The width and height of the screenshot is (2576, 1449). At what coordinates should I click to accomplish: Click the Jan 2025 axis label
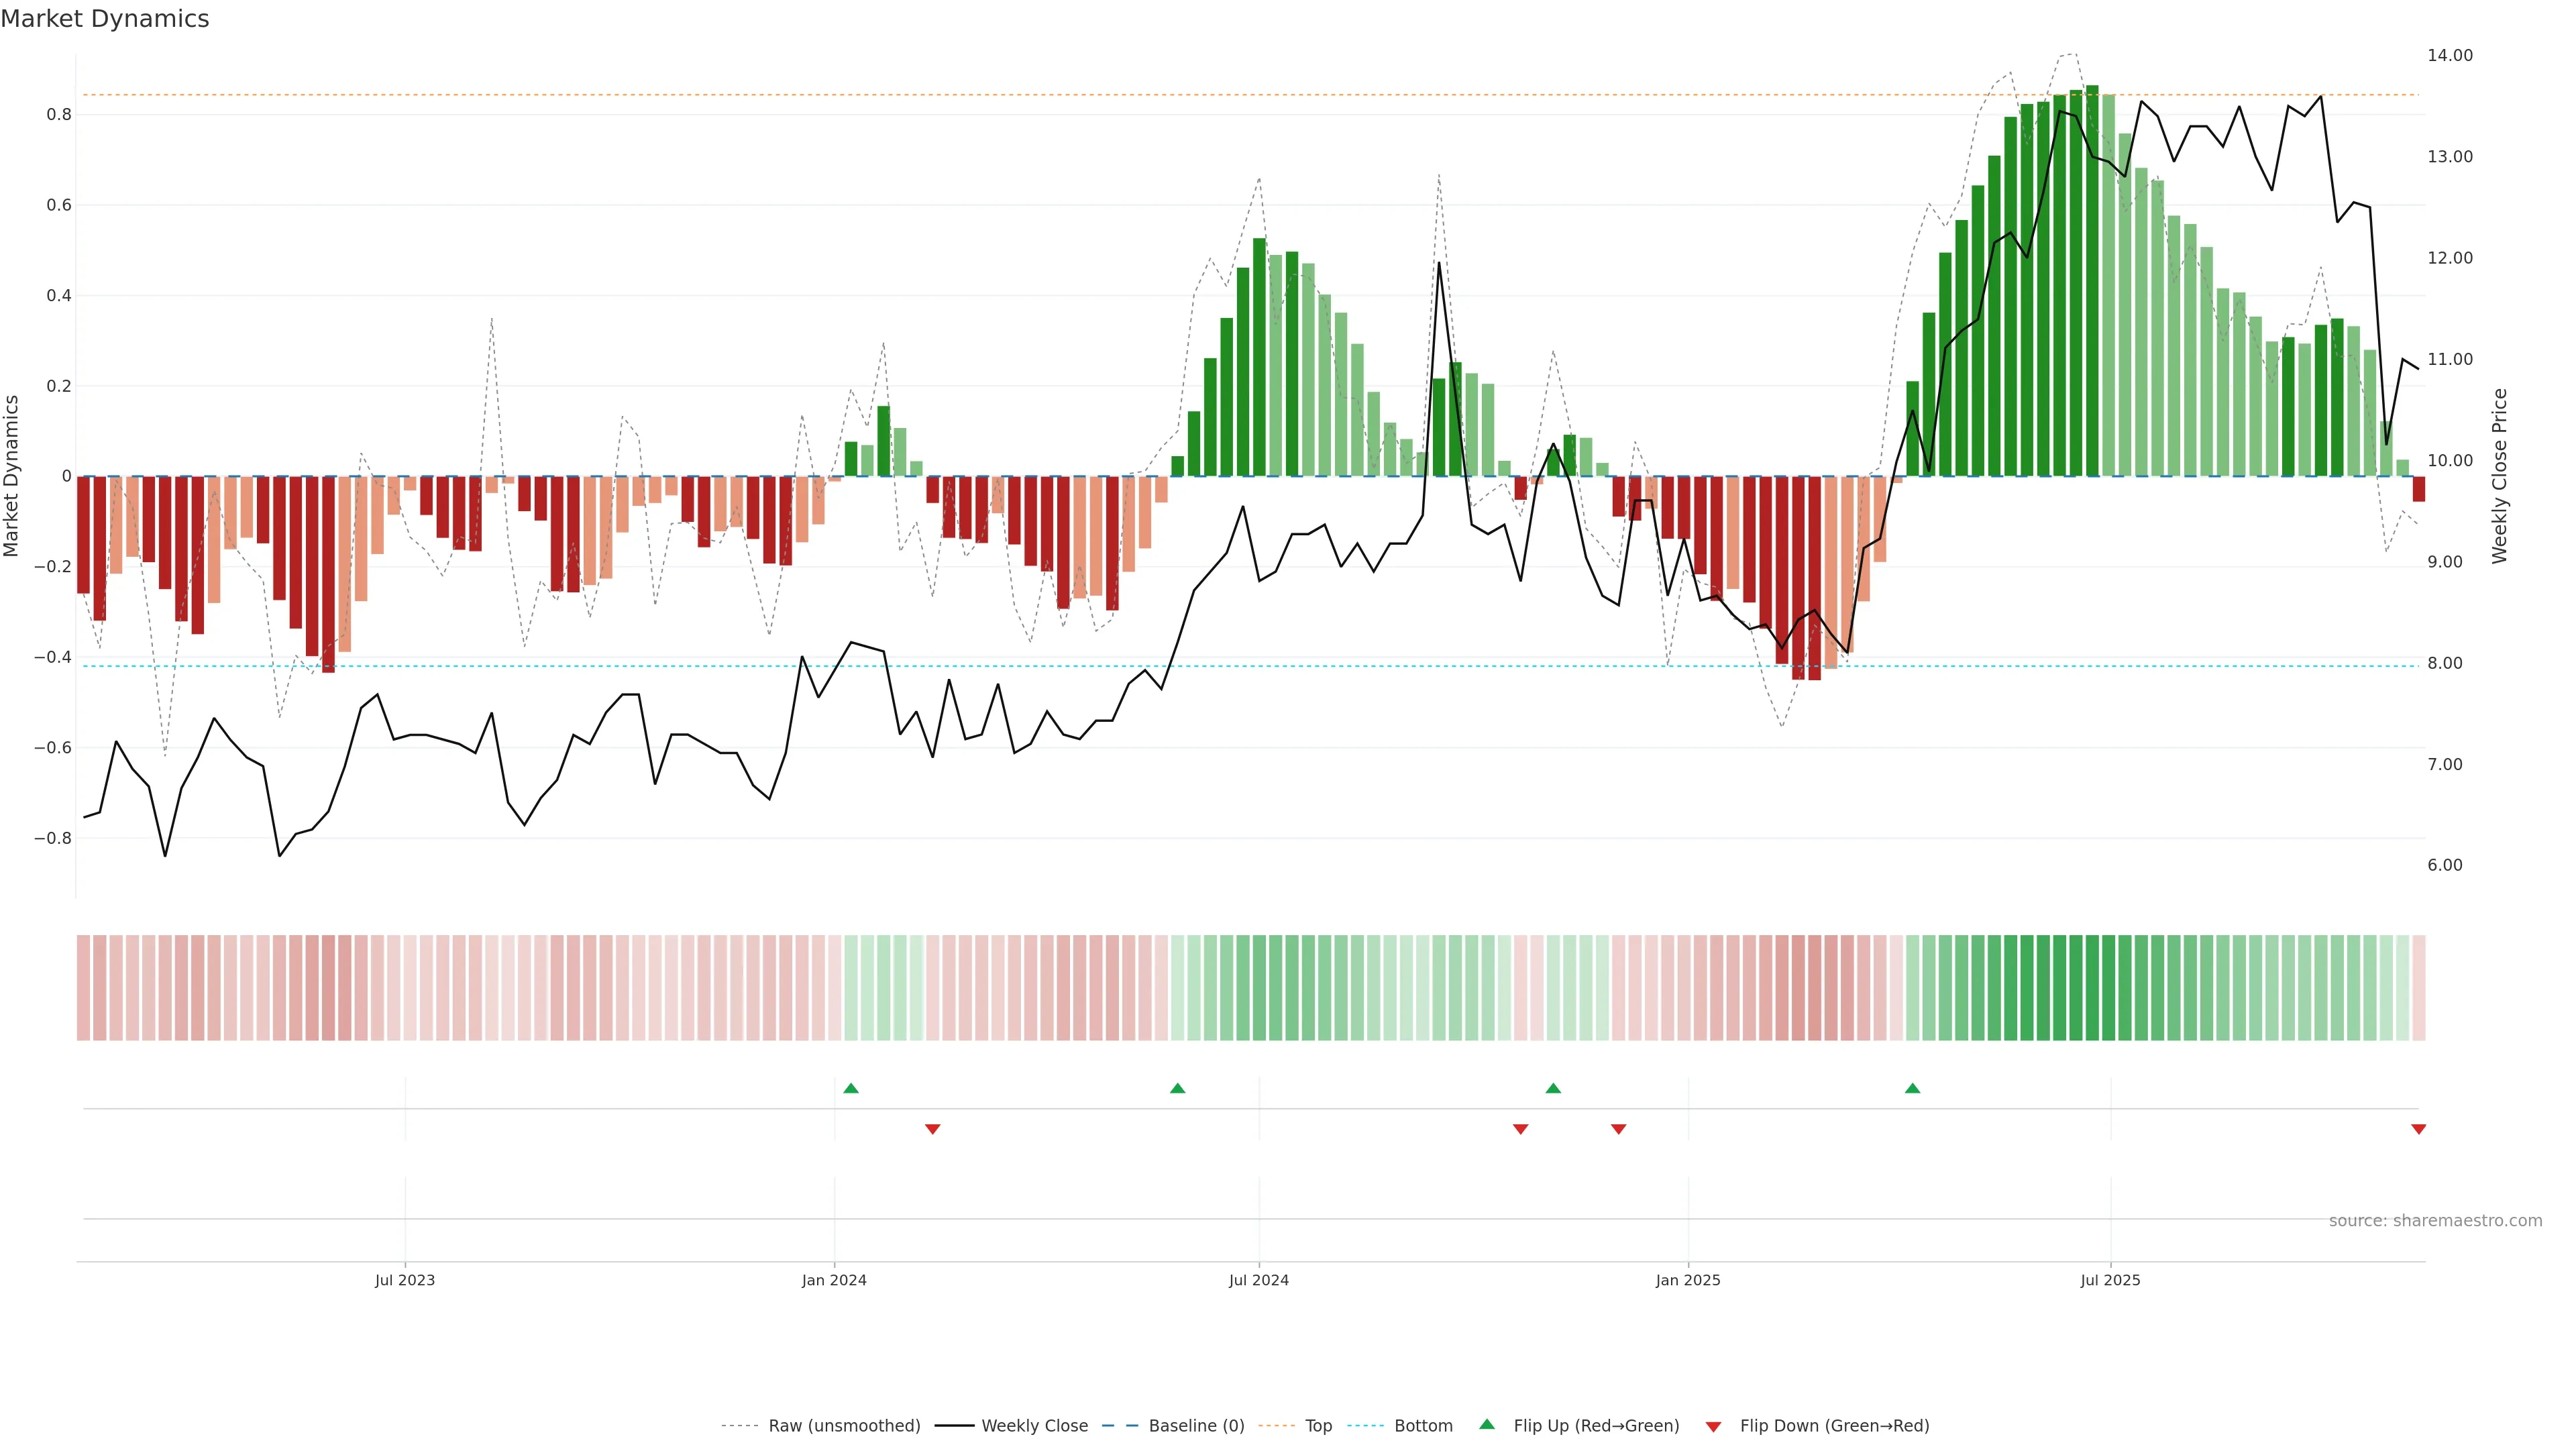[x=1688, y=1280]
